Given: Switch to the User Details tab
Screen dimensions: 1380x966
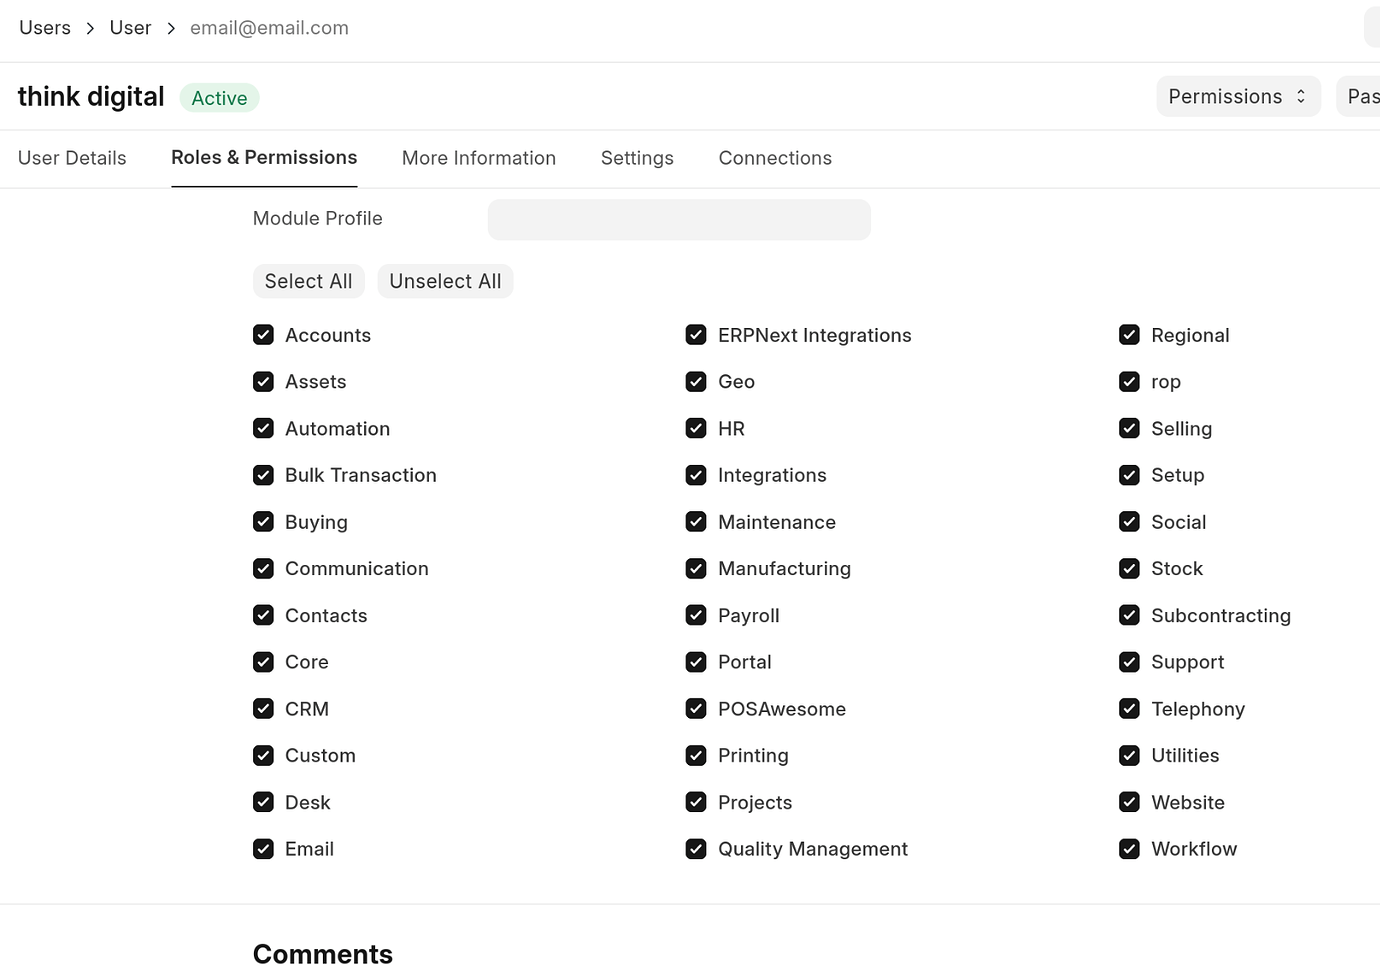Looking at the screenshot, I should (72, 158).
